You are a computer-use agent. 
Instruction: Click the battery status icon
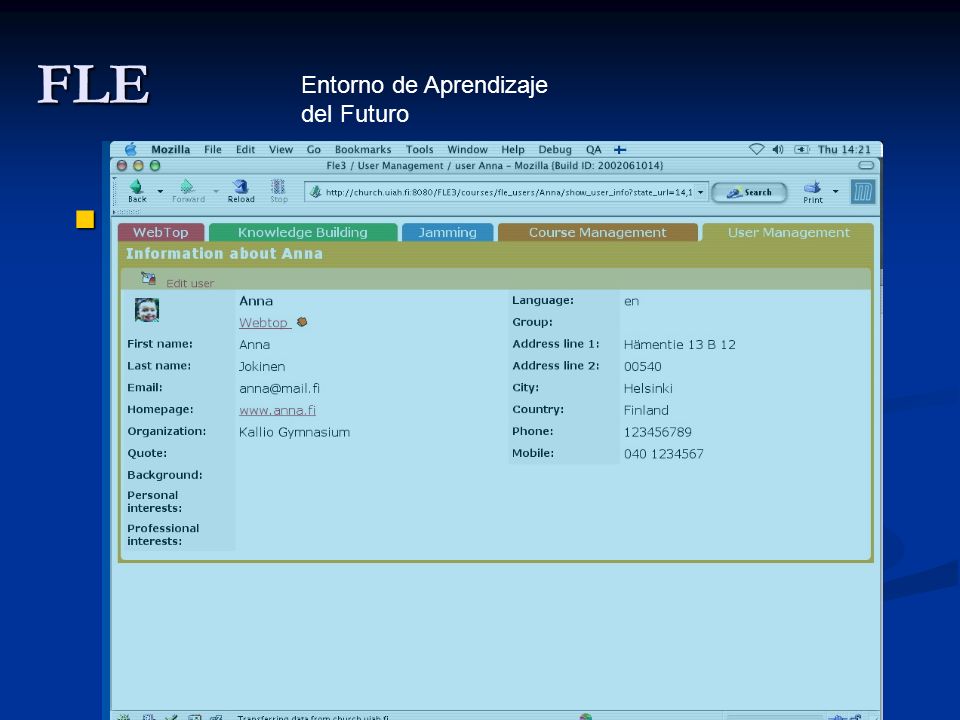pos(801,149)
